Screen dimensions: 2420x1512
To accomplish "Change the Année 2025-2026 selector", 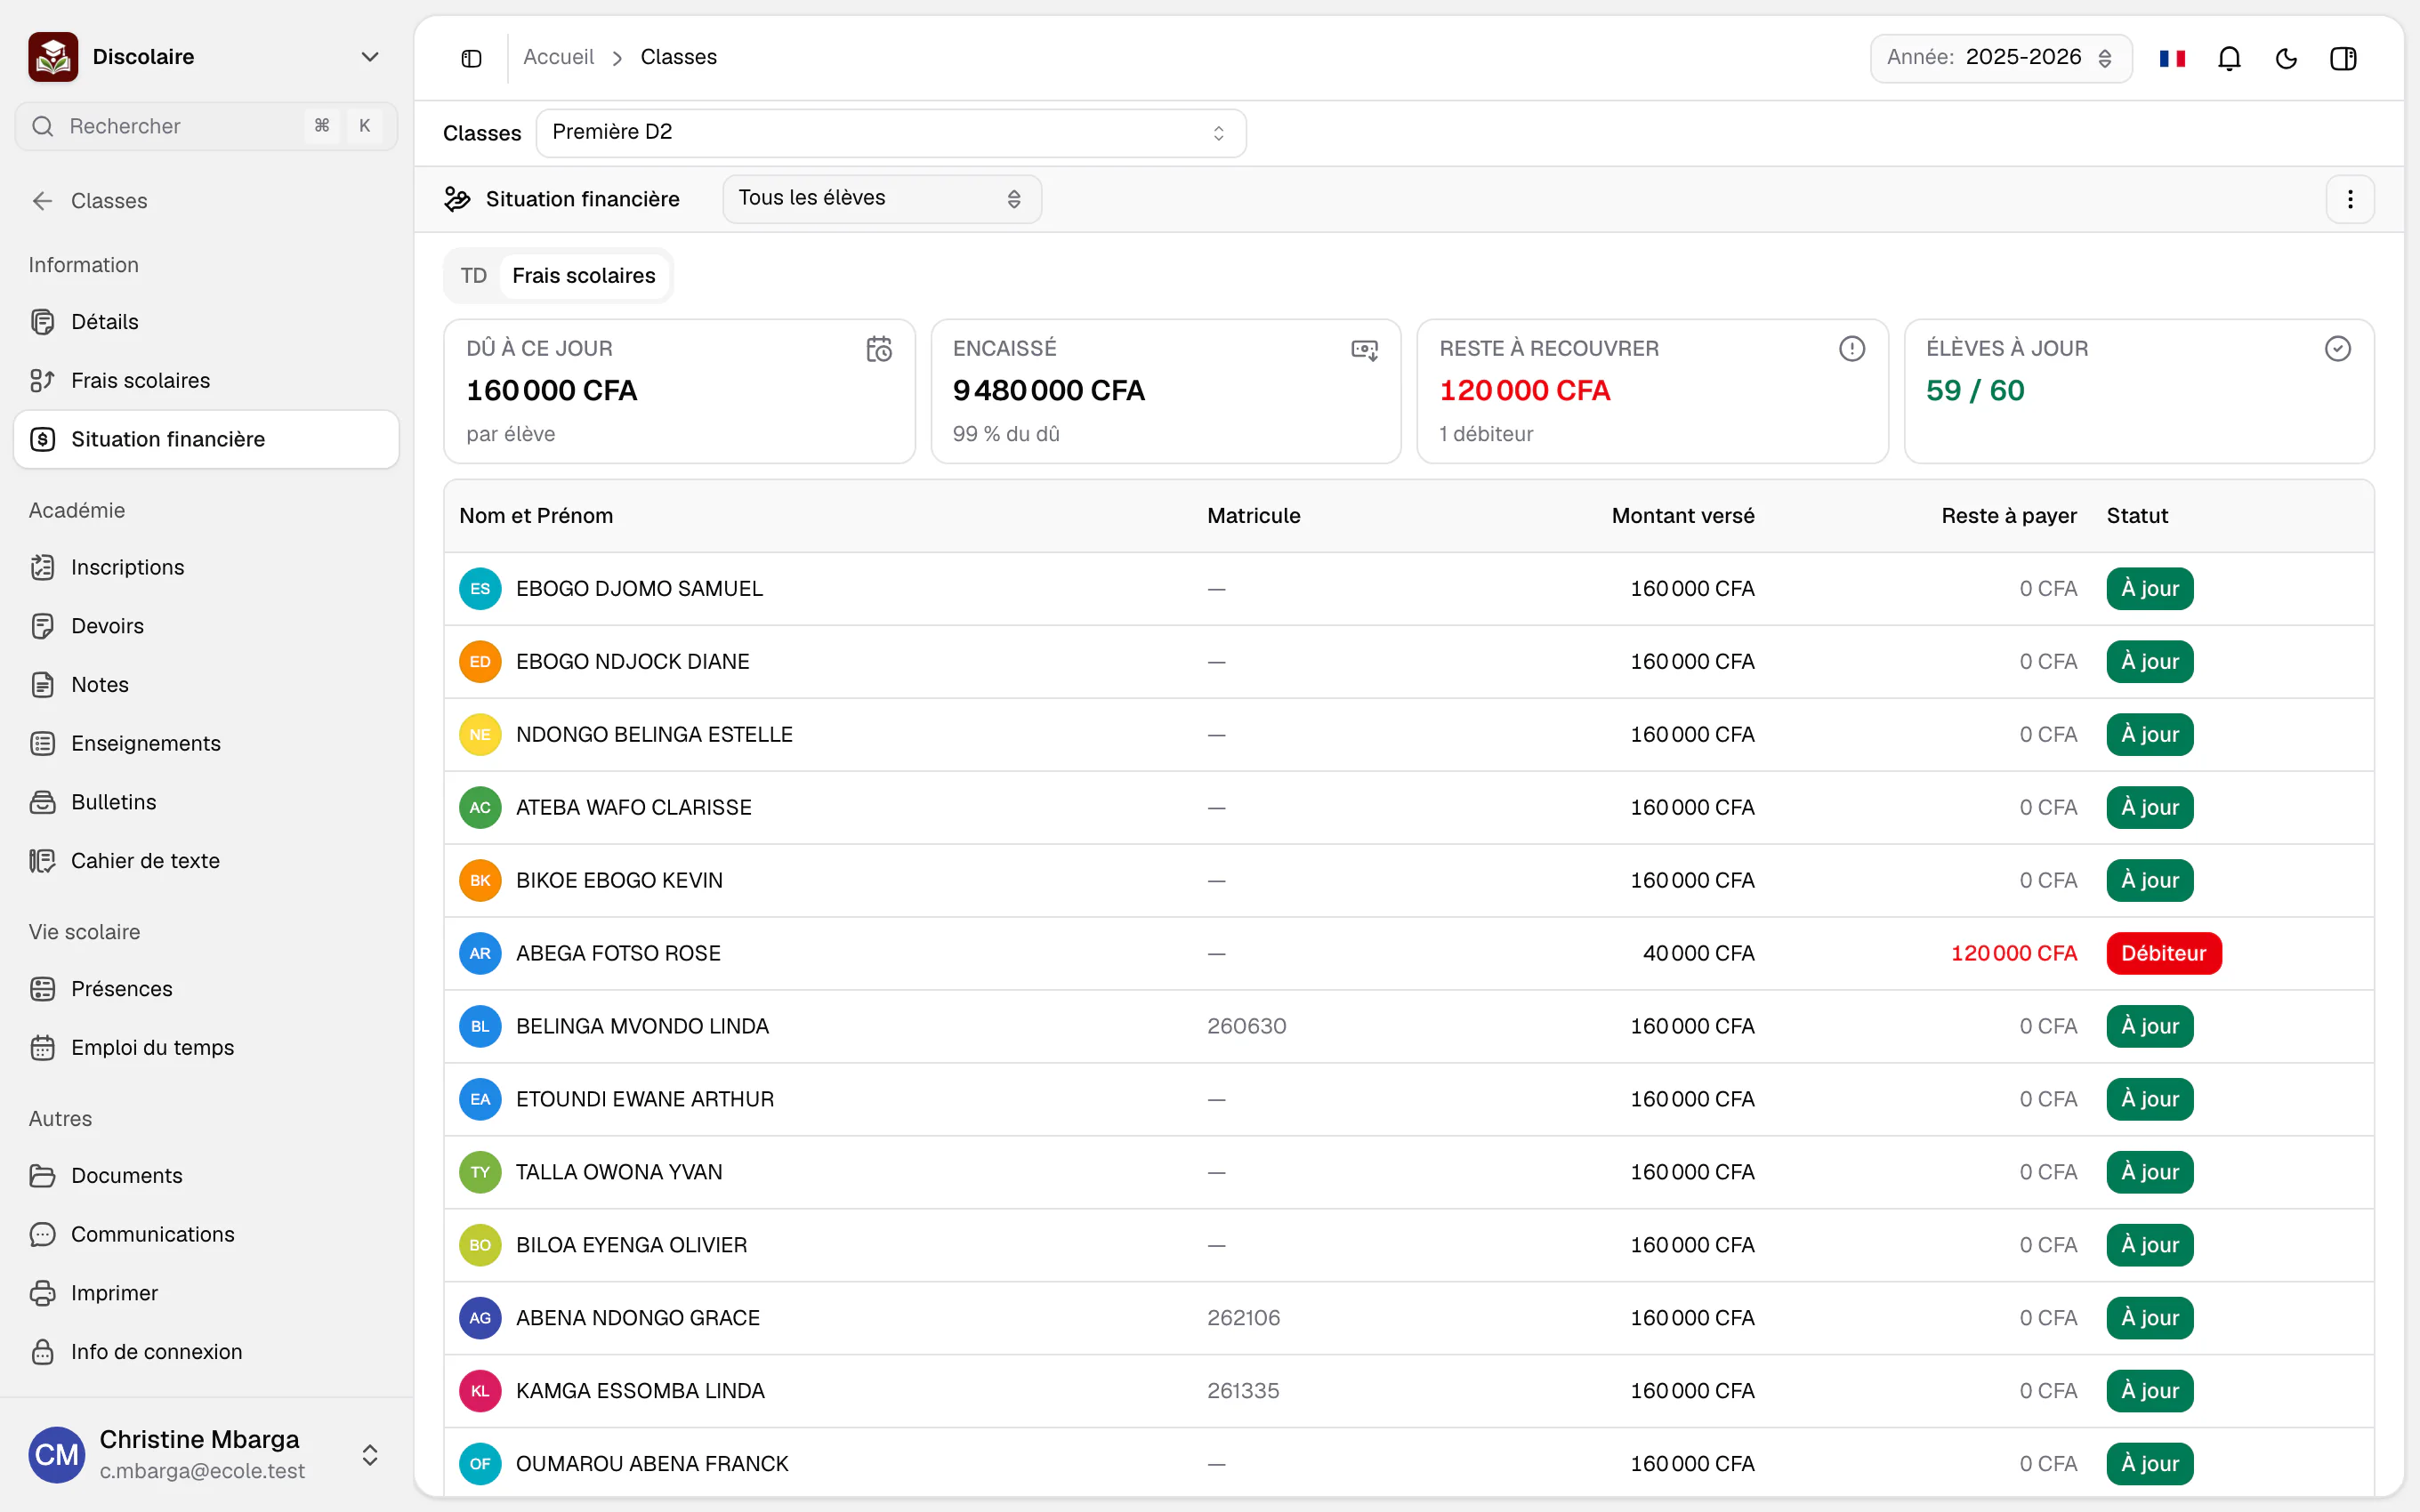I will (x=2001, y=58).
